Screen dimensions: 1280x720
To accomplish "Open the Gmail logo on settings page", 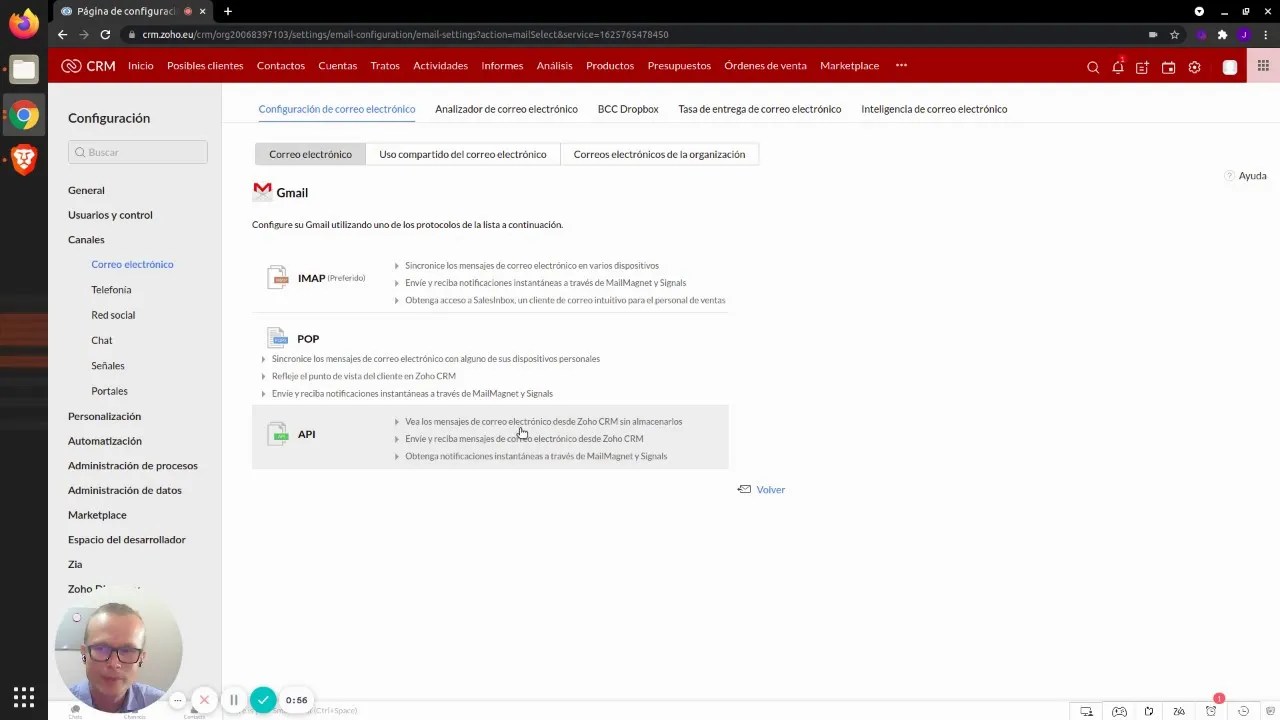I will pyautogui.click(x=262, y=191).
